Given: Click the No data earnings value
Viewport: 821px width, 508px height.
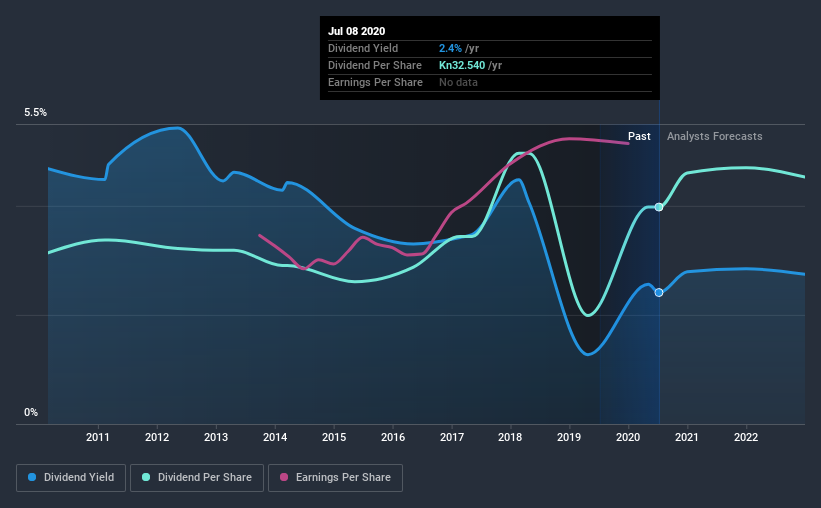Looking at the screenshot, I should tap(458, 82).
